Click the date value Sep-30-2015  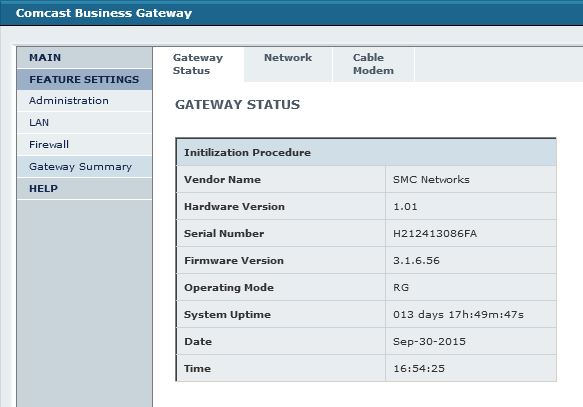(429, 342)
